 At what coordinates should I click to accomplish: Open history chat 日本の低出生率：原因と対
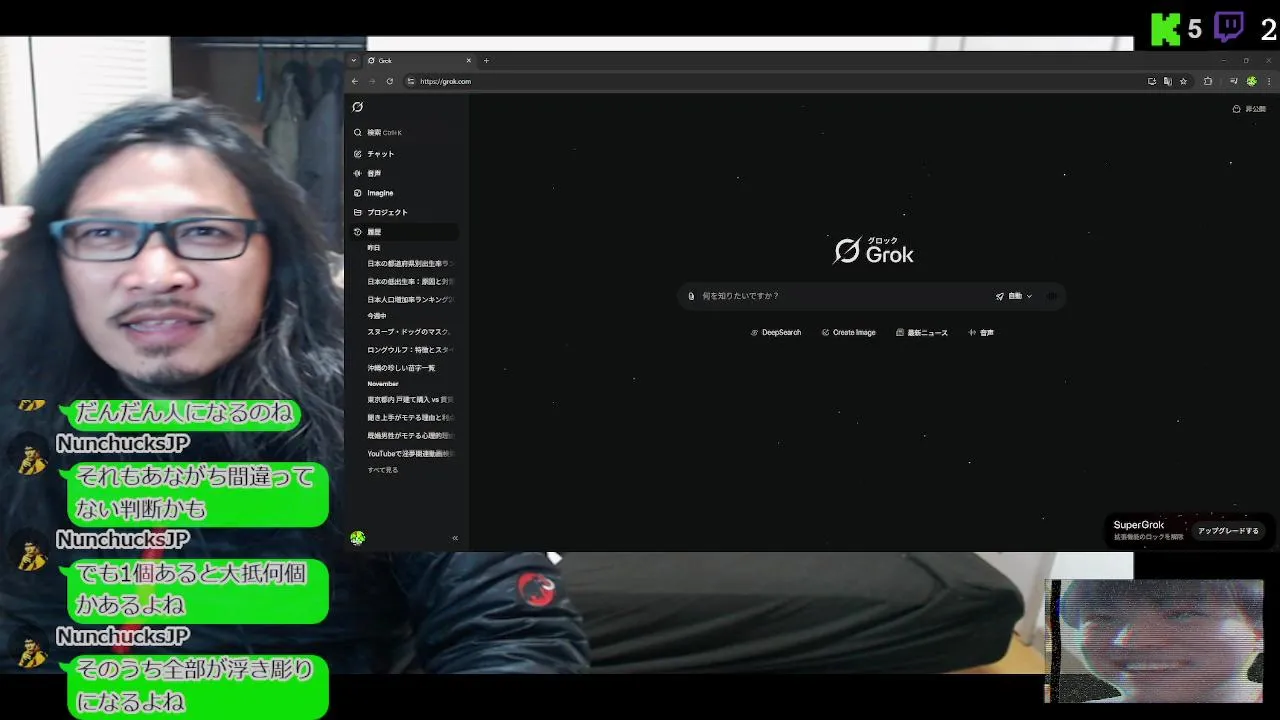coord(410,282)
